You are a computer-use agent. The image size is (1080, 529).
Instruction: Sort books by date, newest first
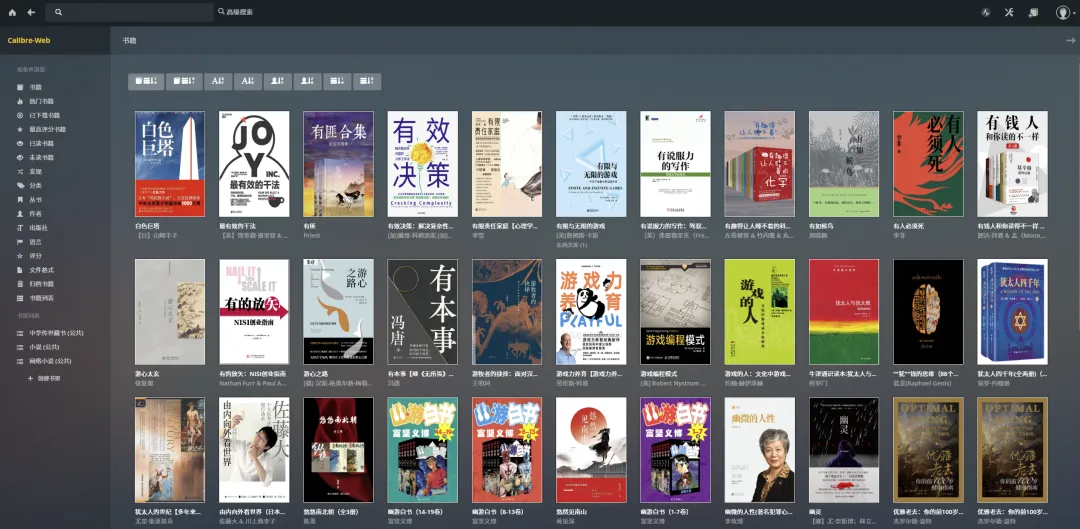146,81
